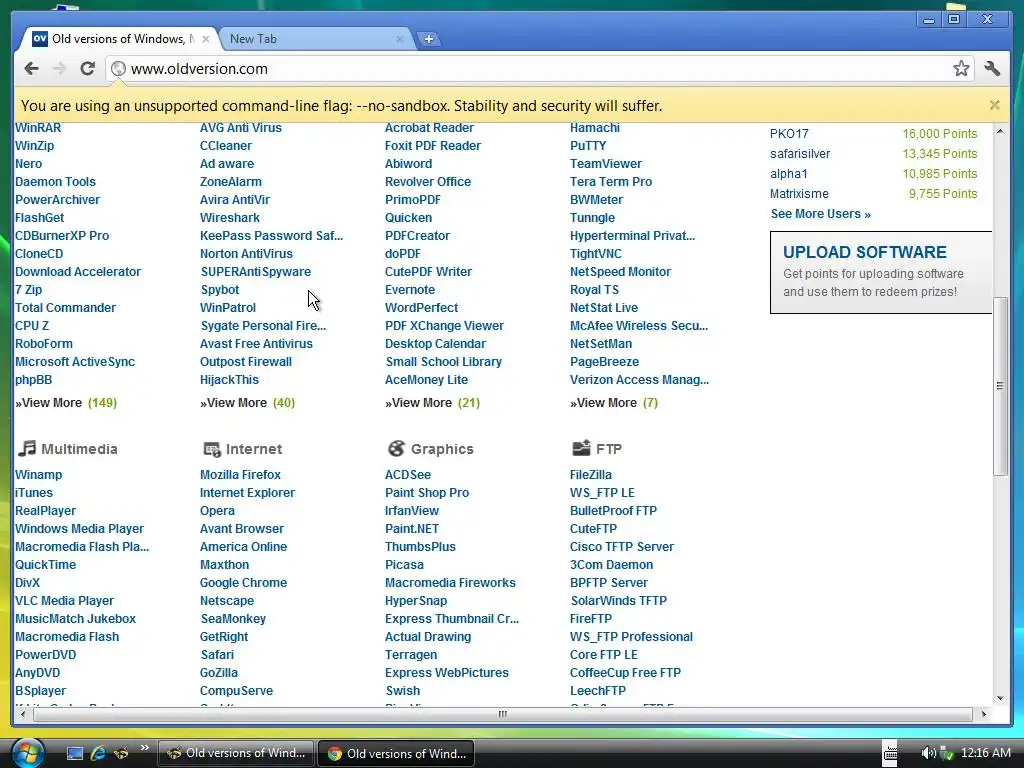Click the Multimedia music note icon
The width and height of the screenshot is (1024, 768).
27,448
